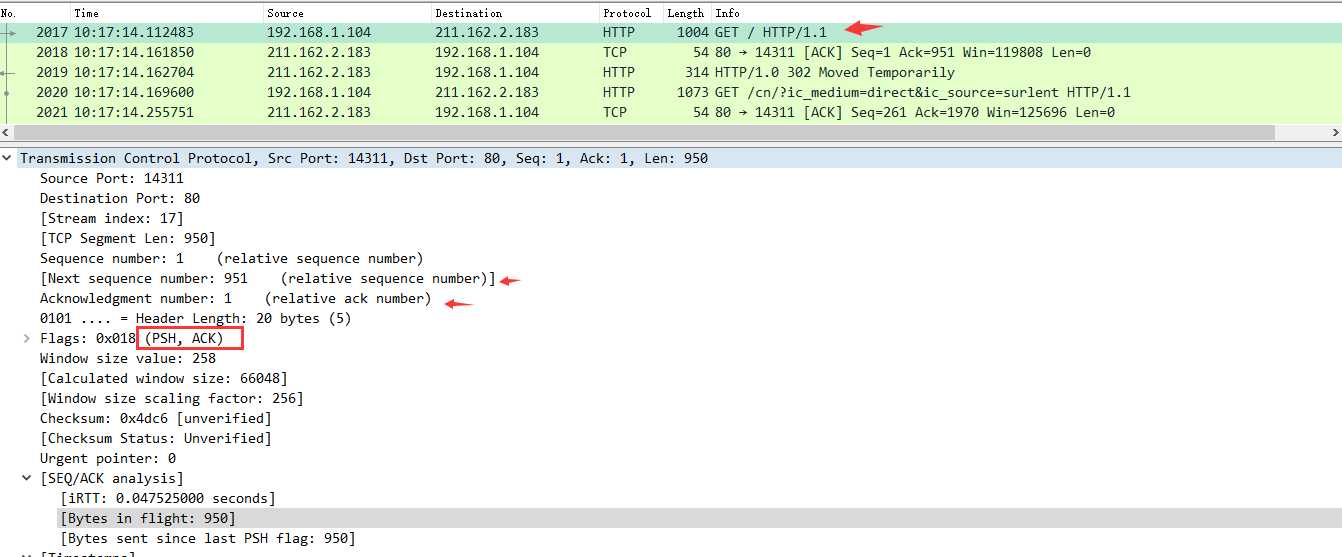Screen dimensions: 1342x557
Task: Click the right scroll arrow of packet list
Action: [x=1335, y=132]
